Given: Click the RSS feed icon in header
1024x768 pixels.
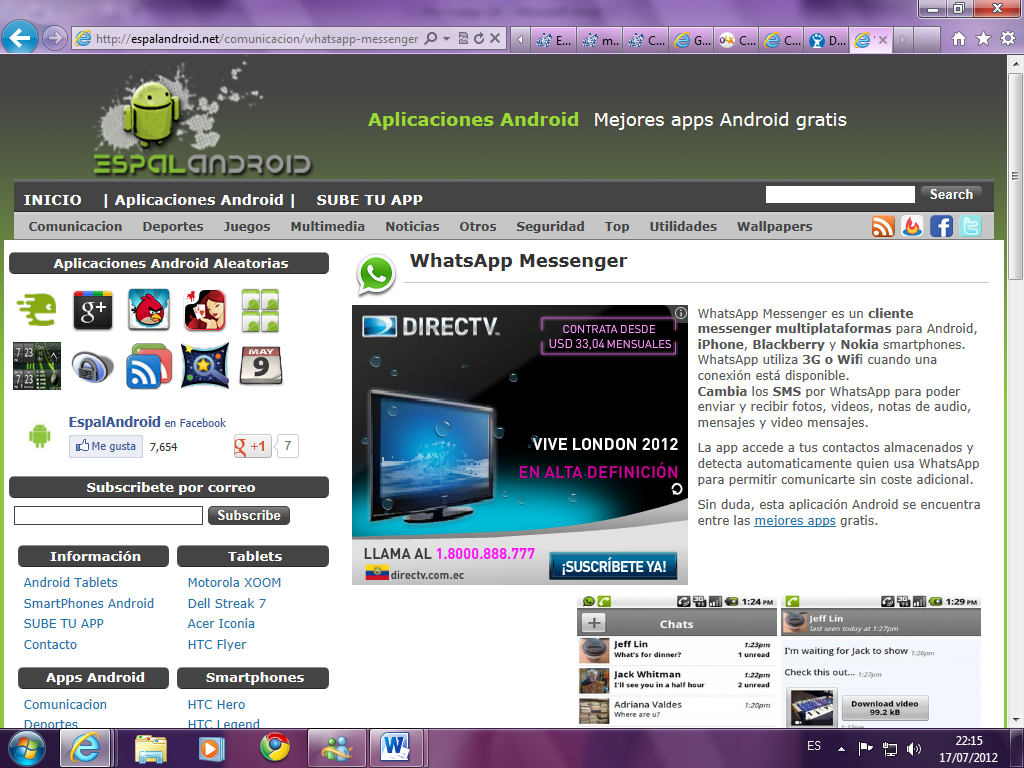Looking at the screenshot, I should tap(883, 226).
